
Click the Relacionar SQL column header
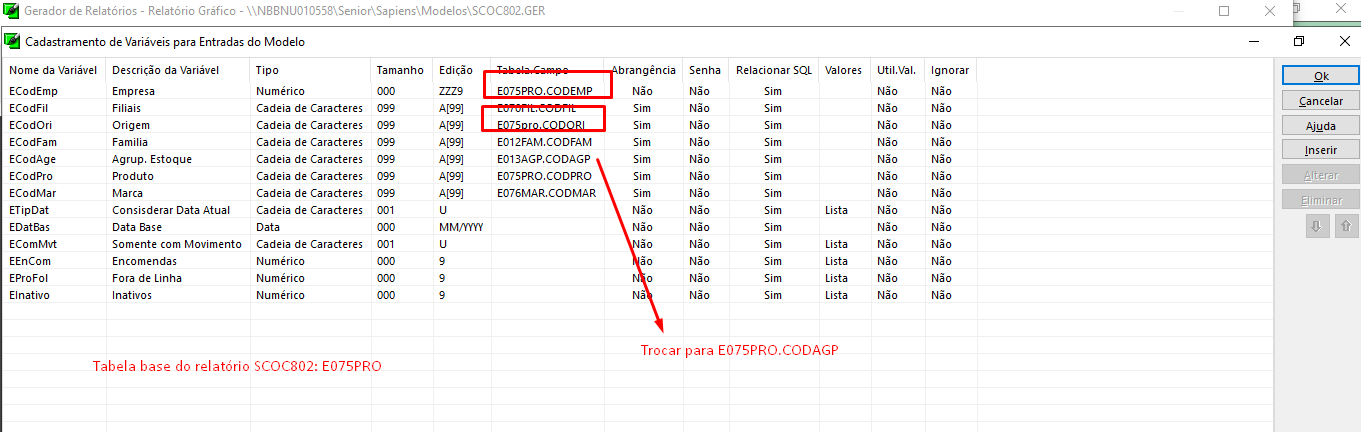(x=773, y=70)
